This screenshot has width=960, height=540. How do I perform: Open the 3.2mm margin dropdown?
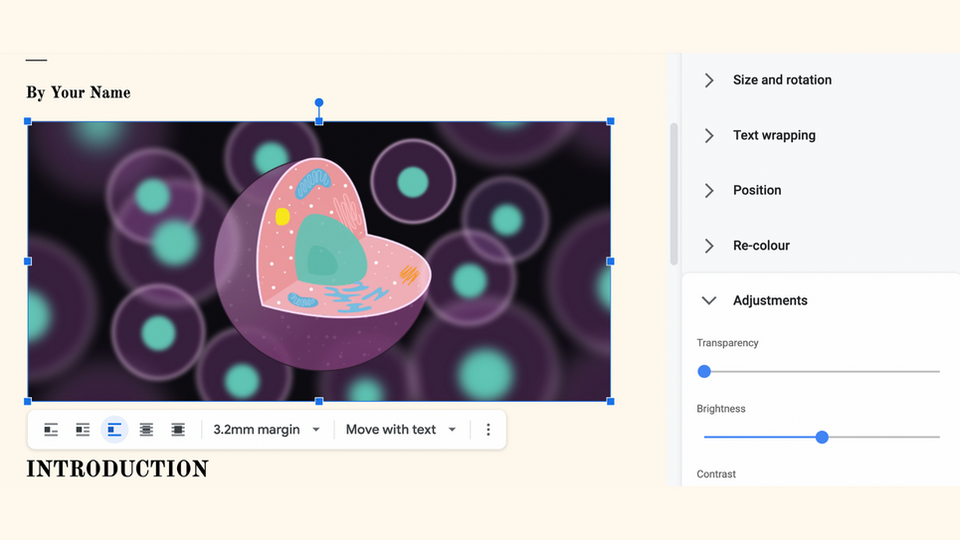[266, 430]
